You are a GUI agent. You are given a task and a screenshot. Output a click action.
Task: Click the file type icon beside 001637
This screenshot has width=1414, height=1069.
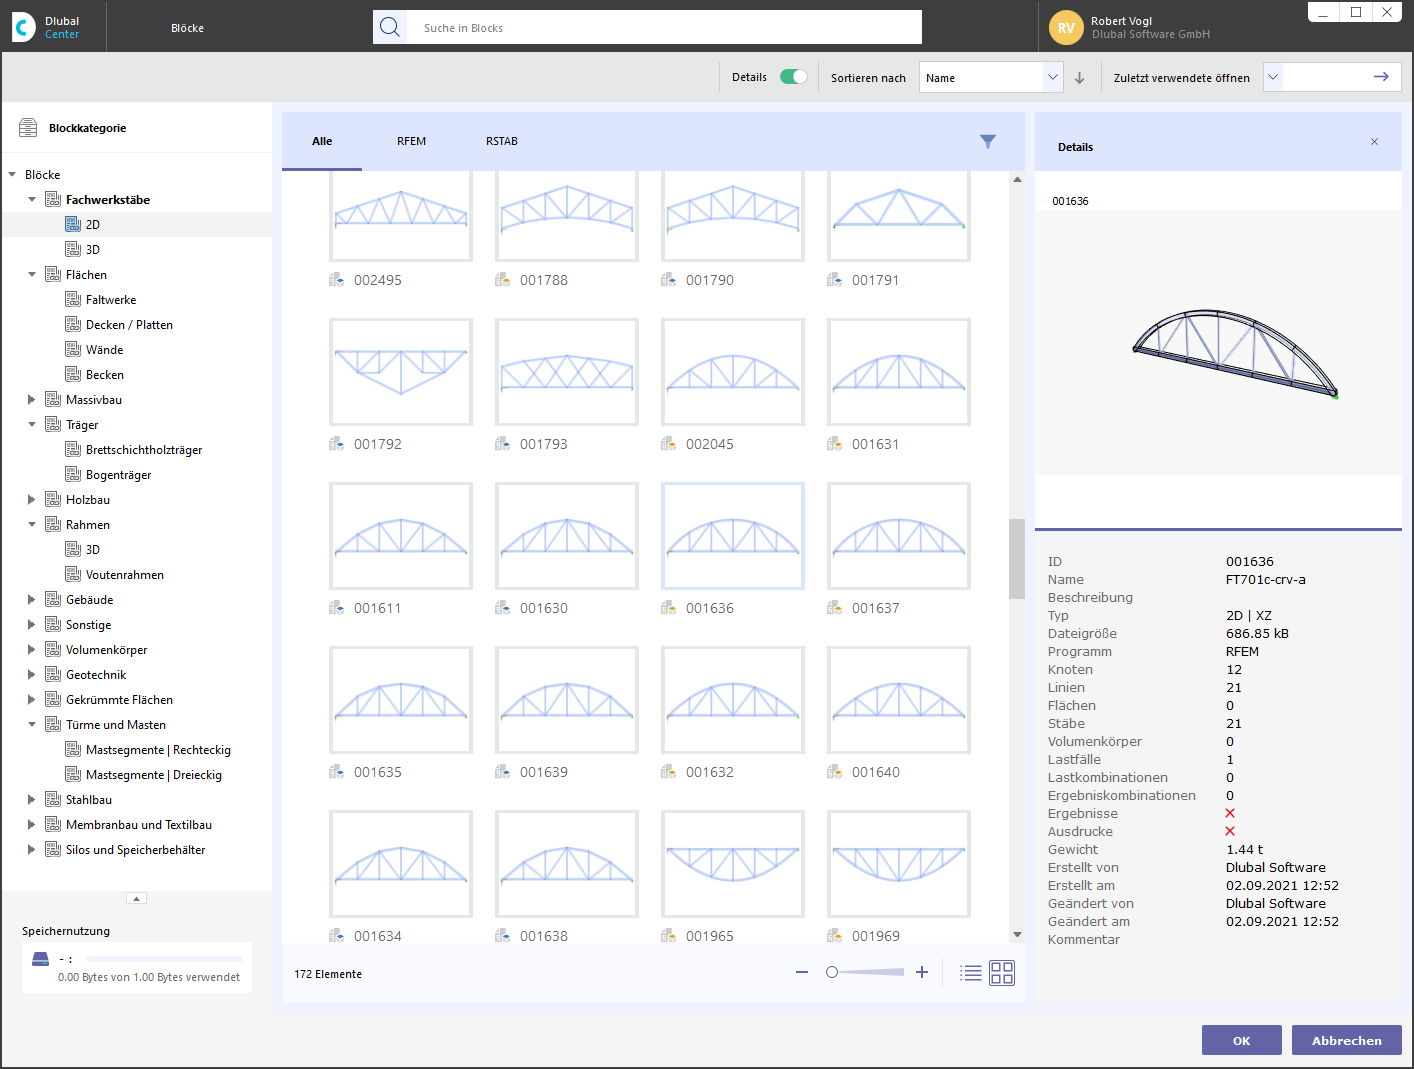[835, 608]
